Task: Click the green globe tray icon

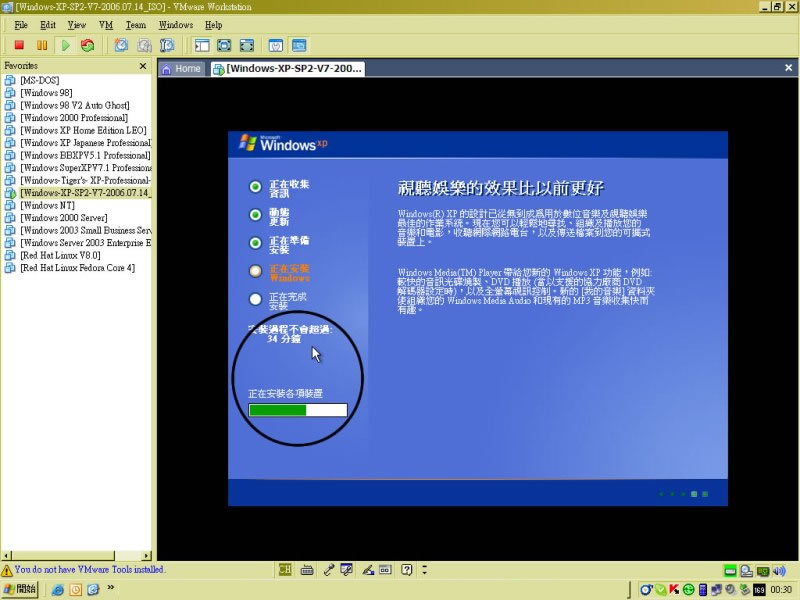Action: (x=688, y=590)
